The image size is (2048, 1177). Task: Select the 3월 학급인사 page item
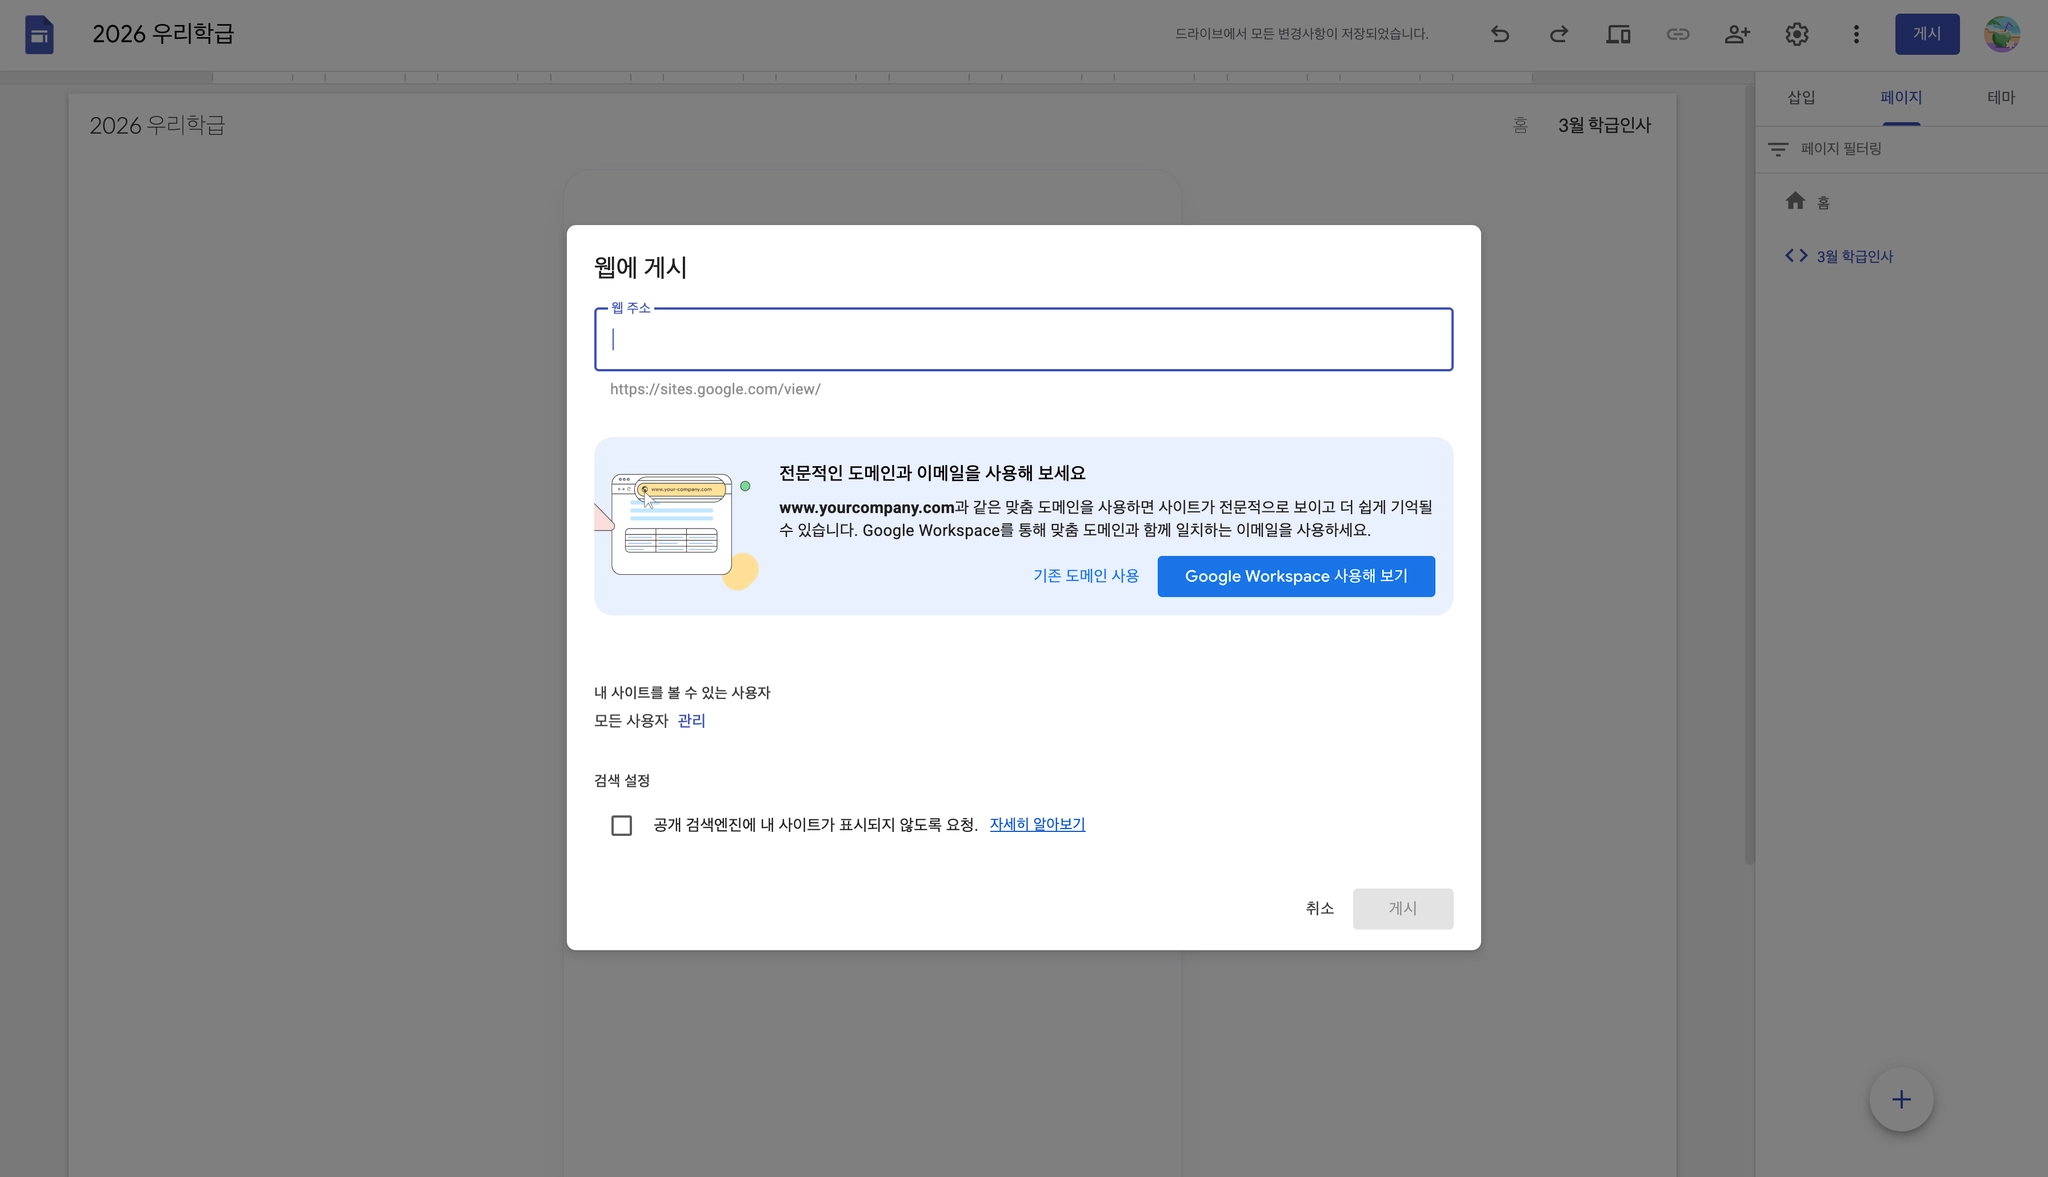(x=1853, y=257)
